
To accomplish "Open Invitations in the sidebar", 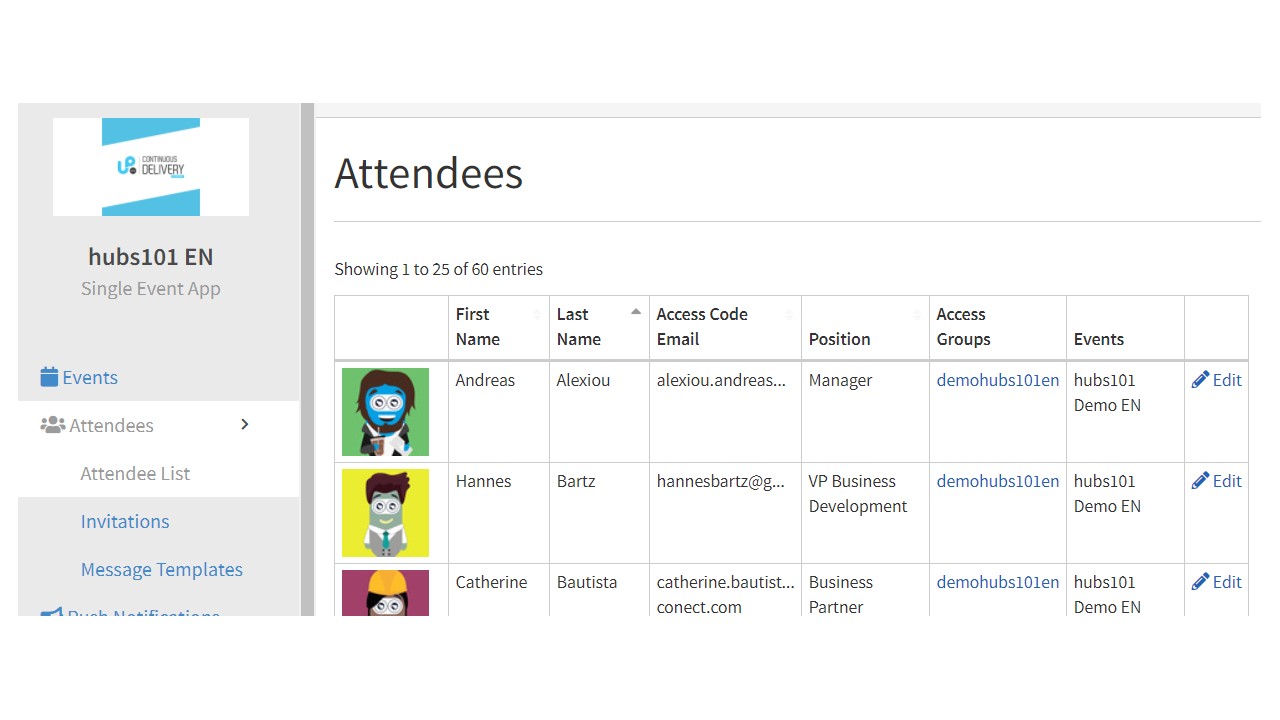I will [x=125, y=521].
